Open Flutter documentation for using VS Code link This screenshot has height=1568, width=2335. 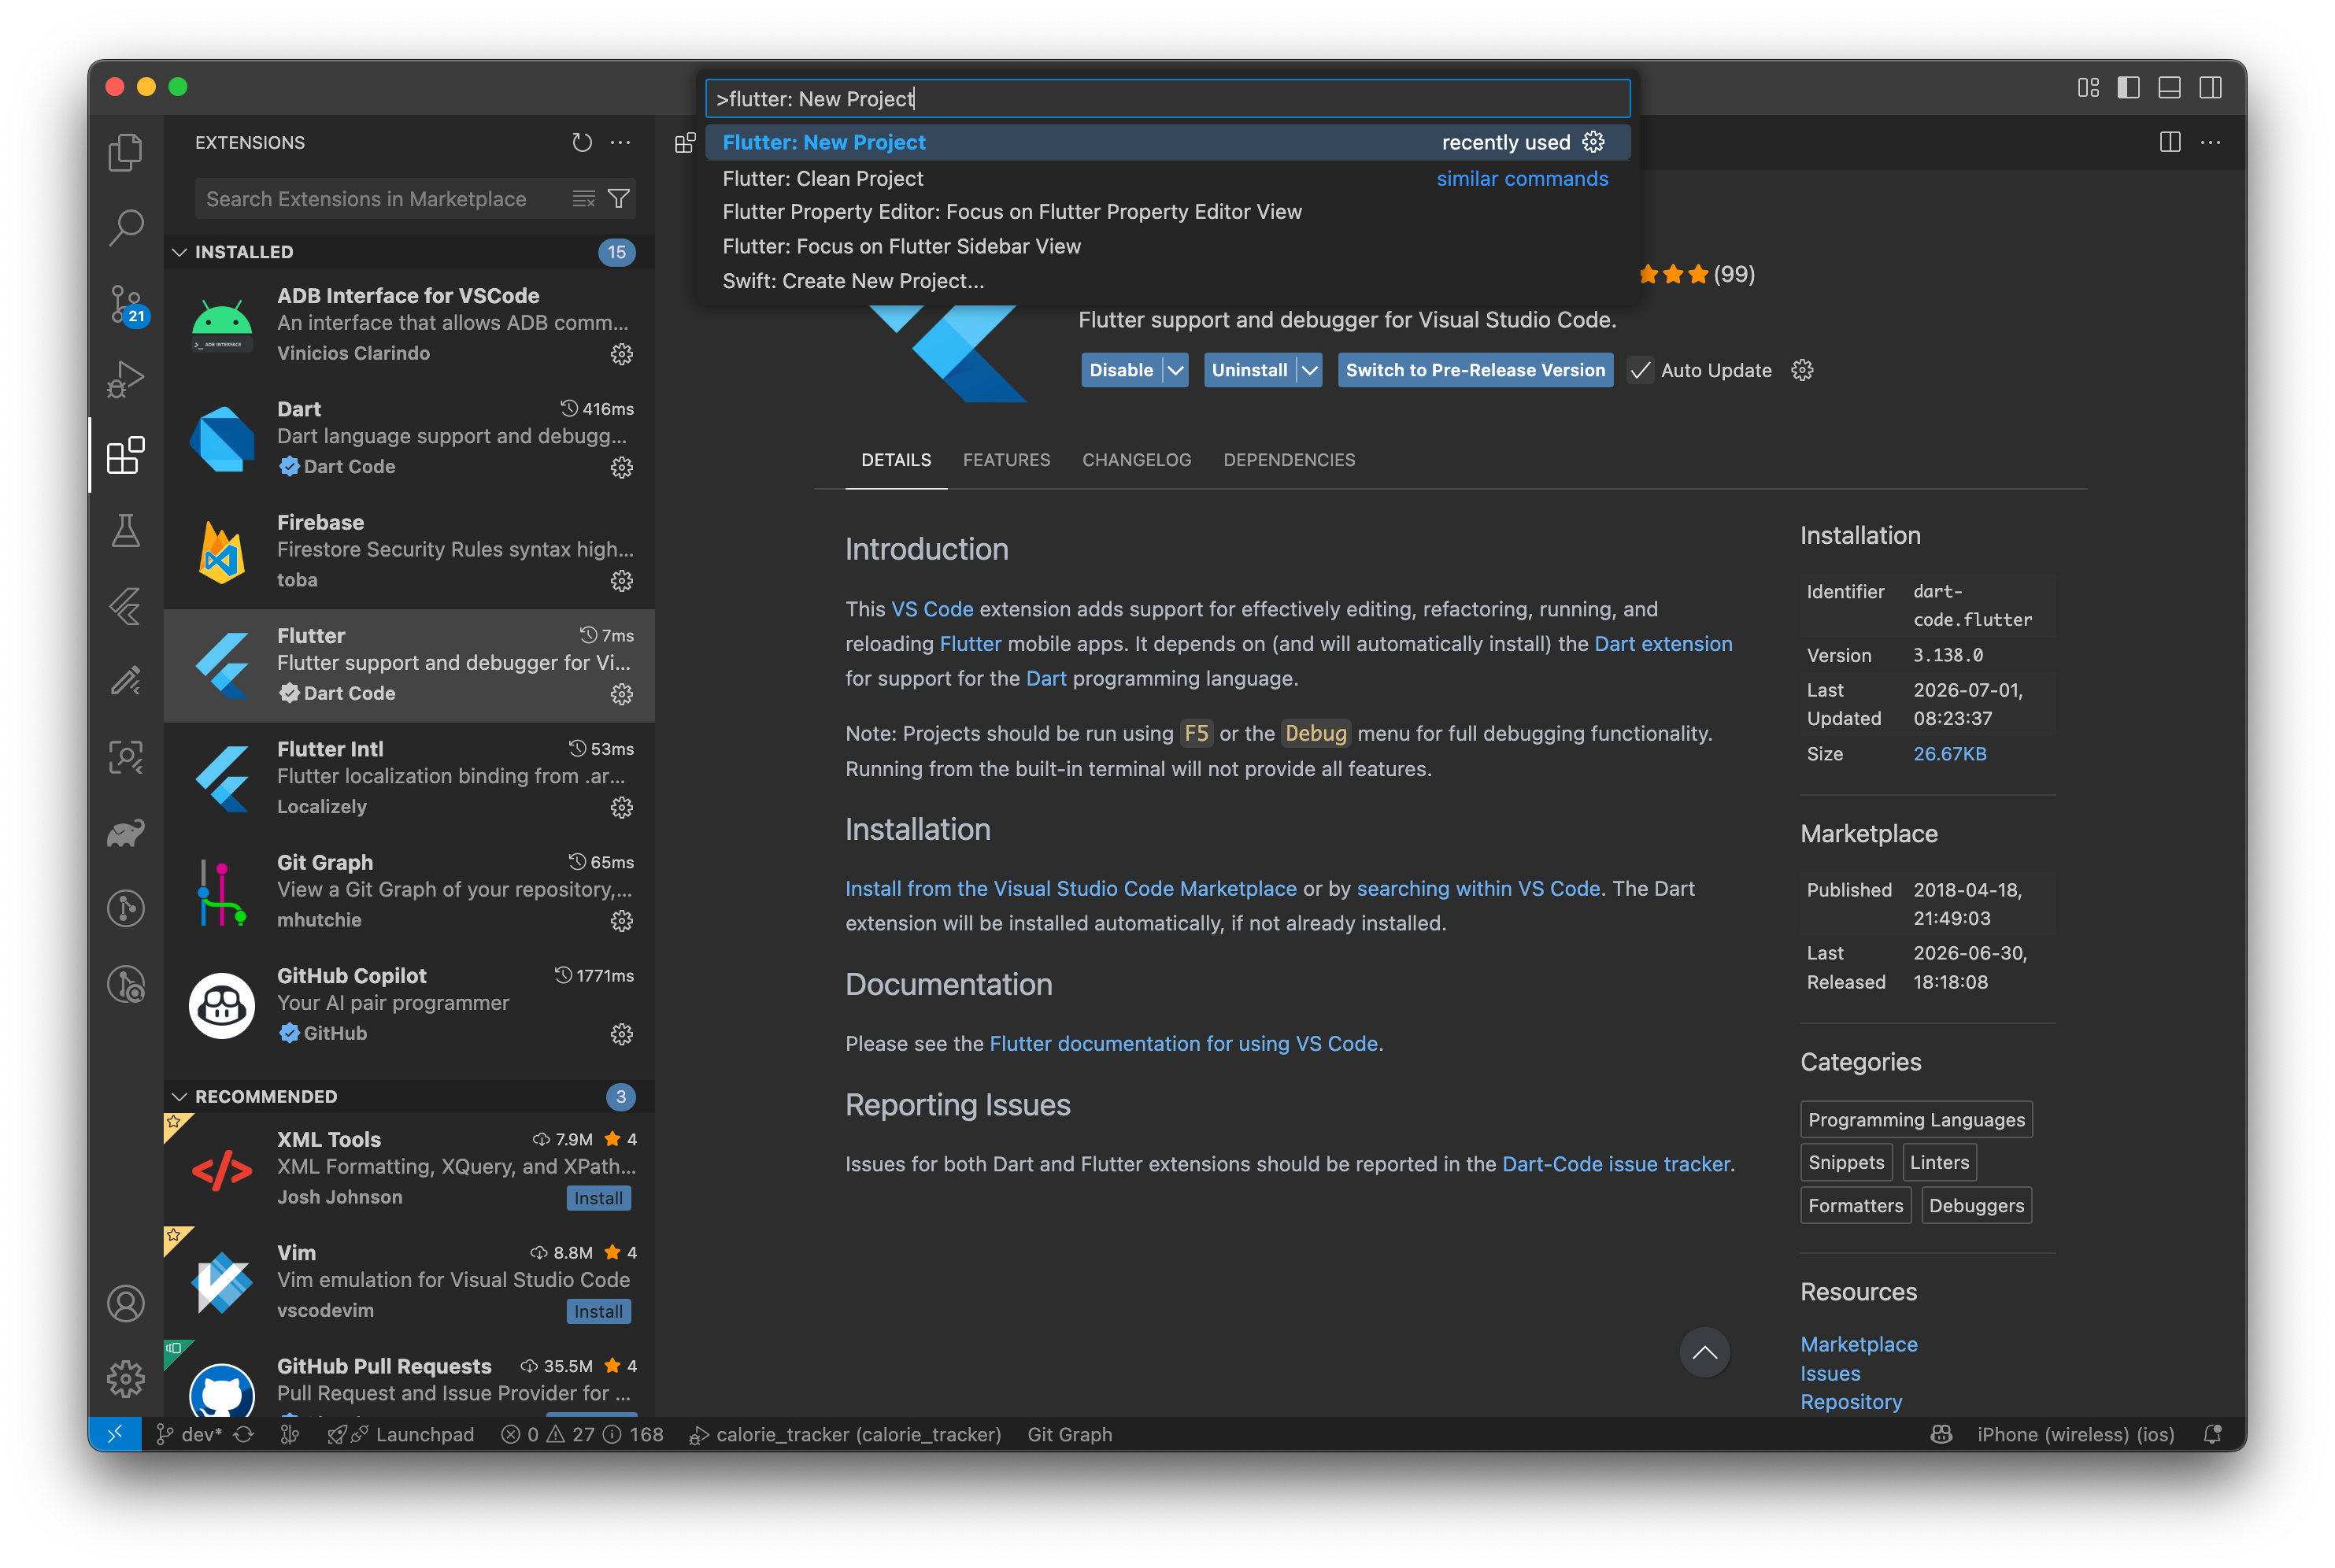[1184, 1044]
